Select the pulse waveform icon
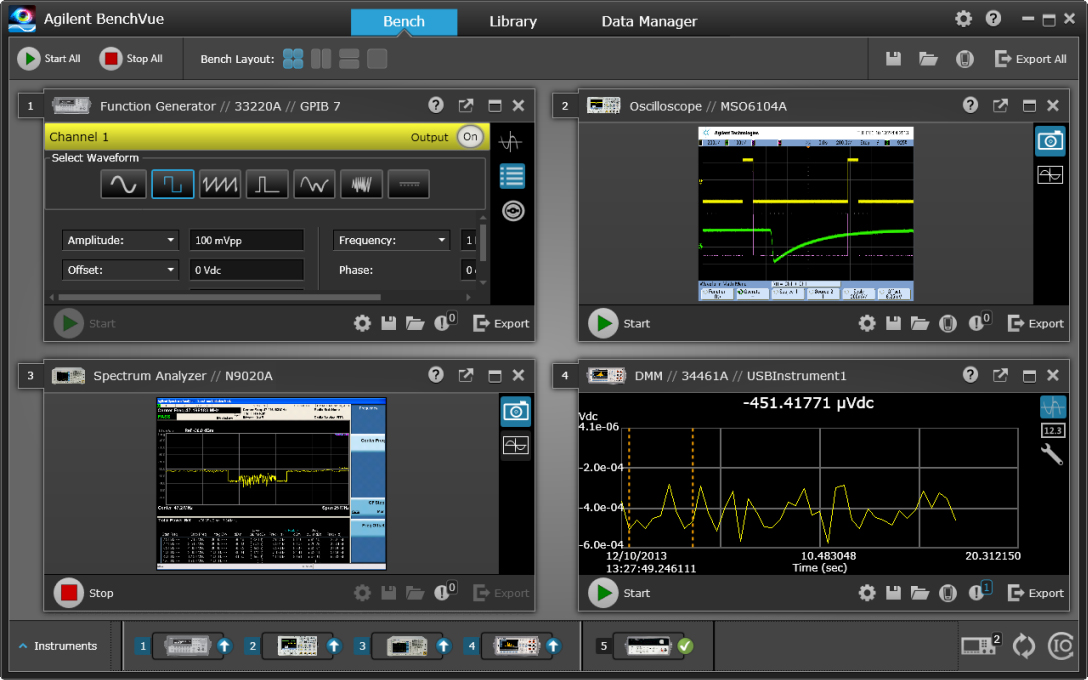 (x=267, y=185)
